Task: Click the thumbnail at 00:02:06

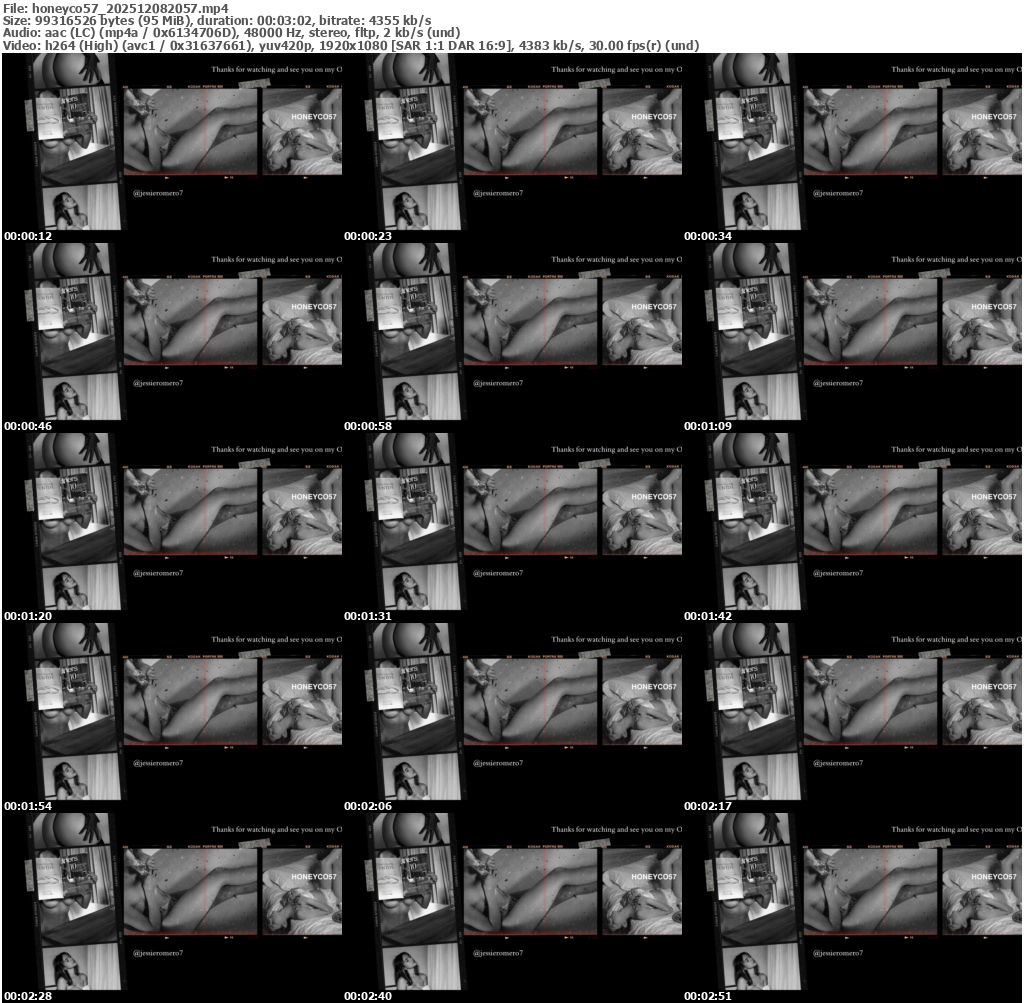Action: (512, 717)
